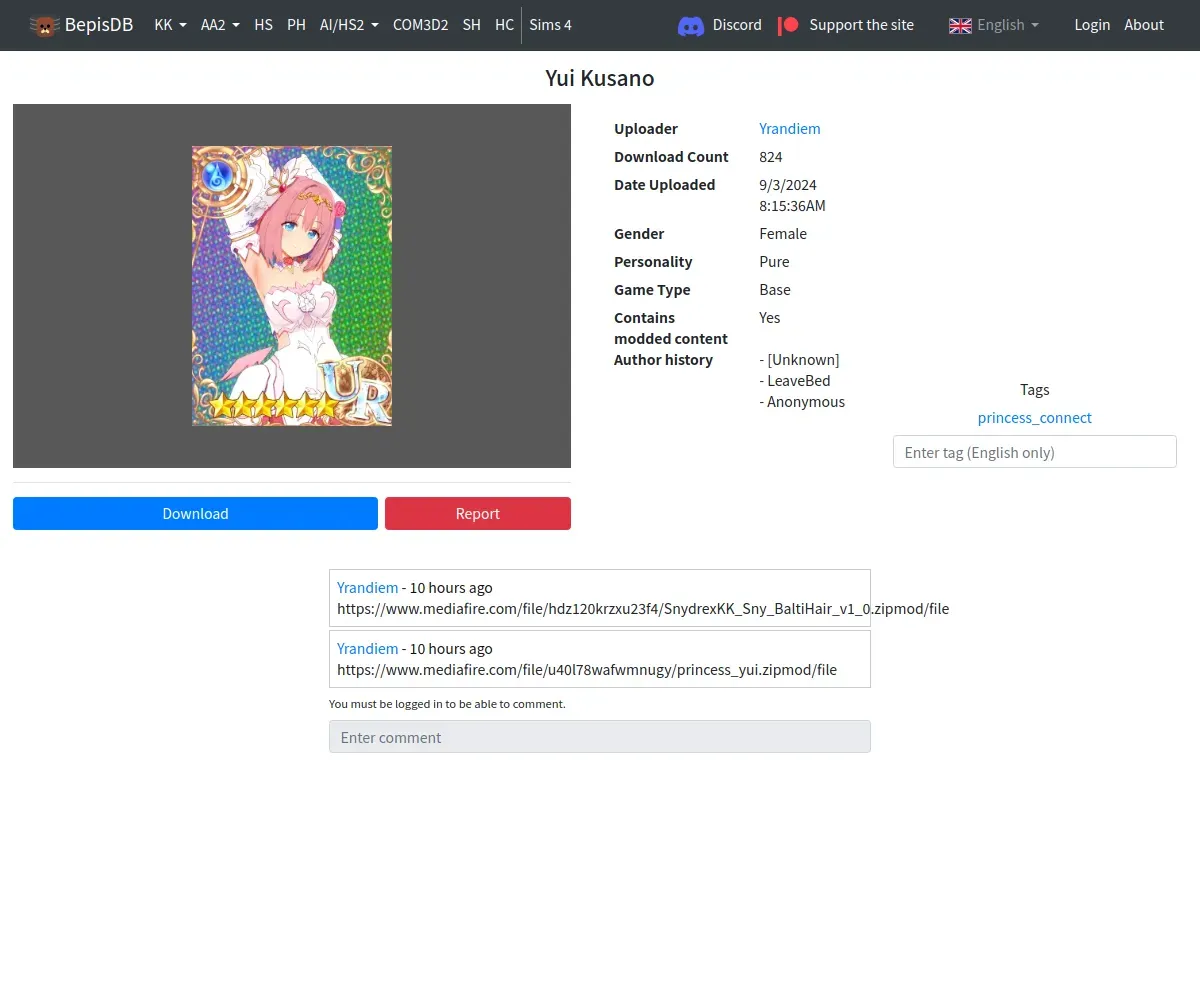The width and height of the screenshot is (1200, 1000).
Task: Click the personality value Pure
Action: coord(774,261)
